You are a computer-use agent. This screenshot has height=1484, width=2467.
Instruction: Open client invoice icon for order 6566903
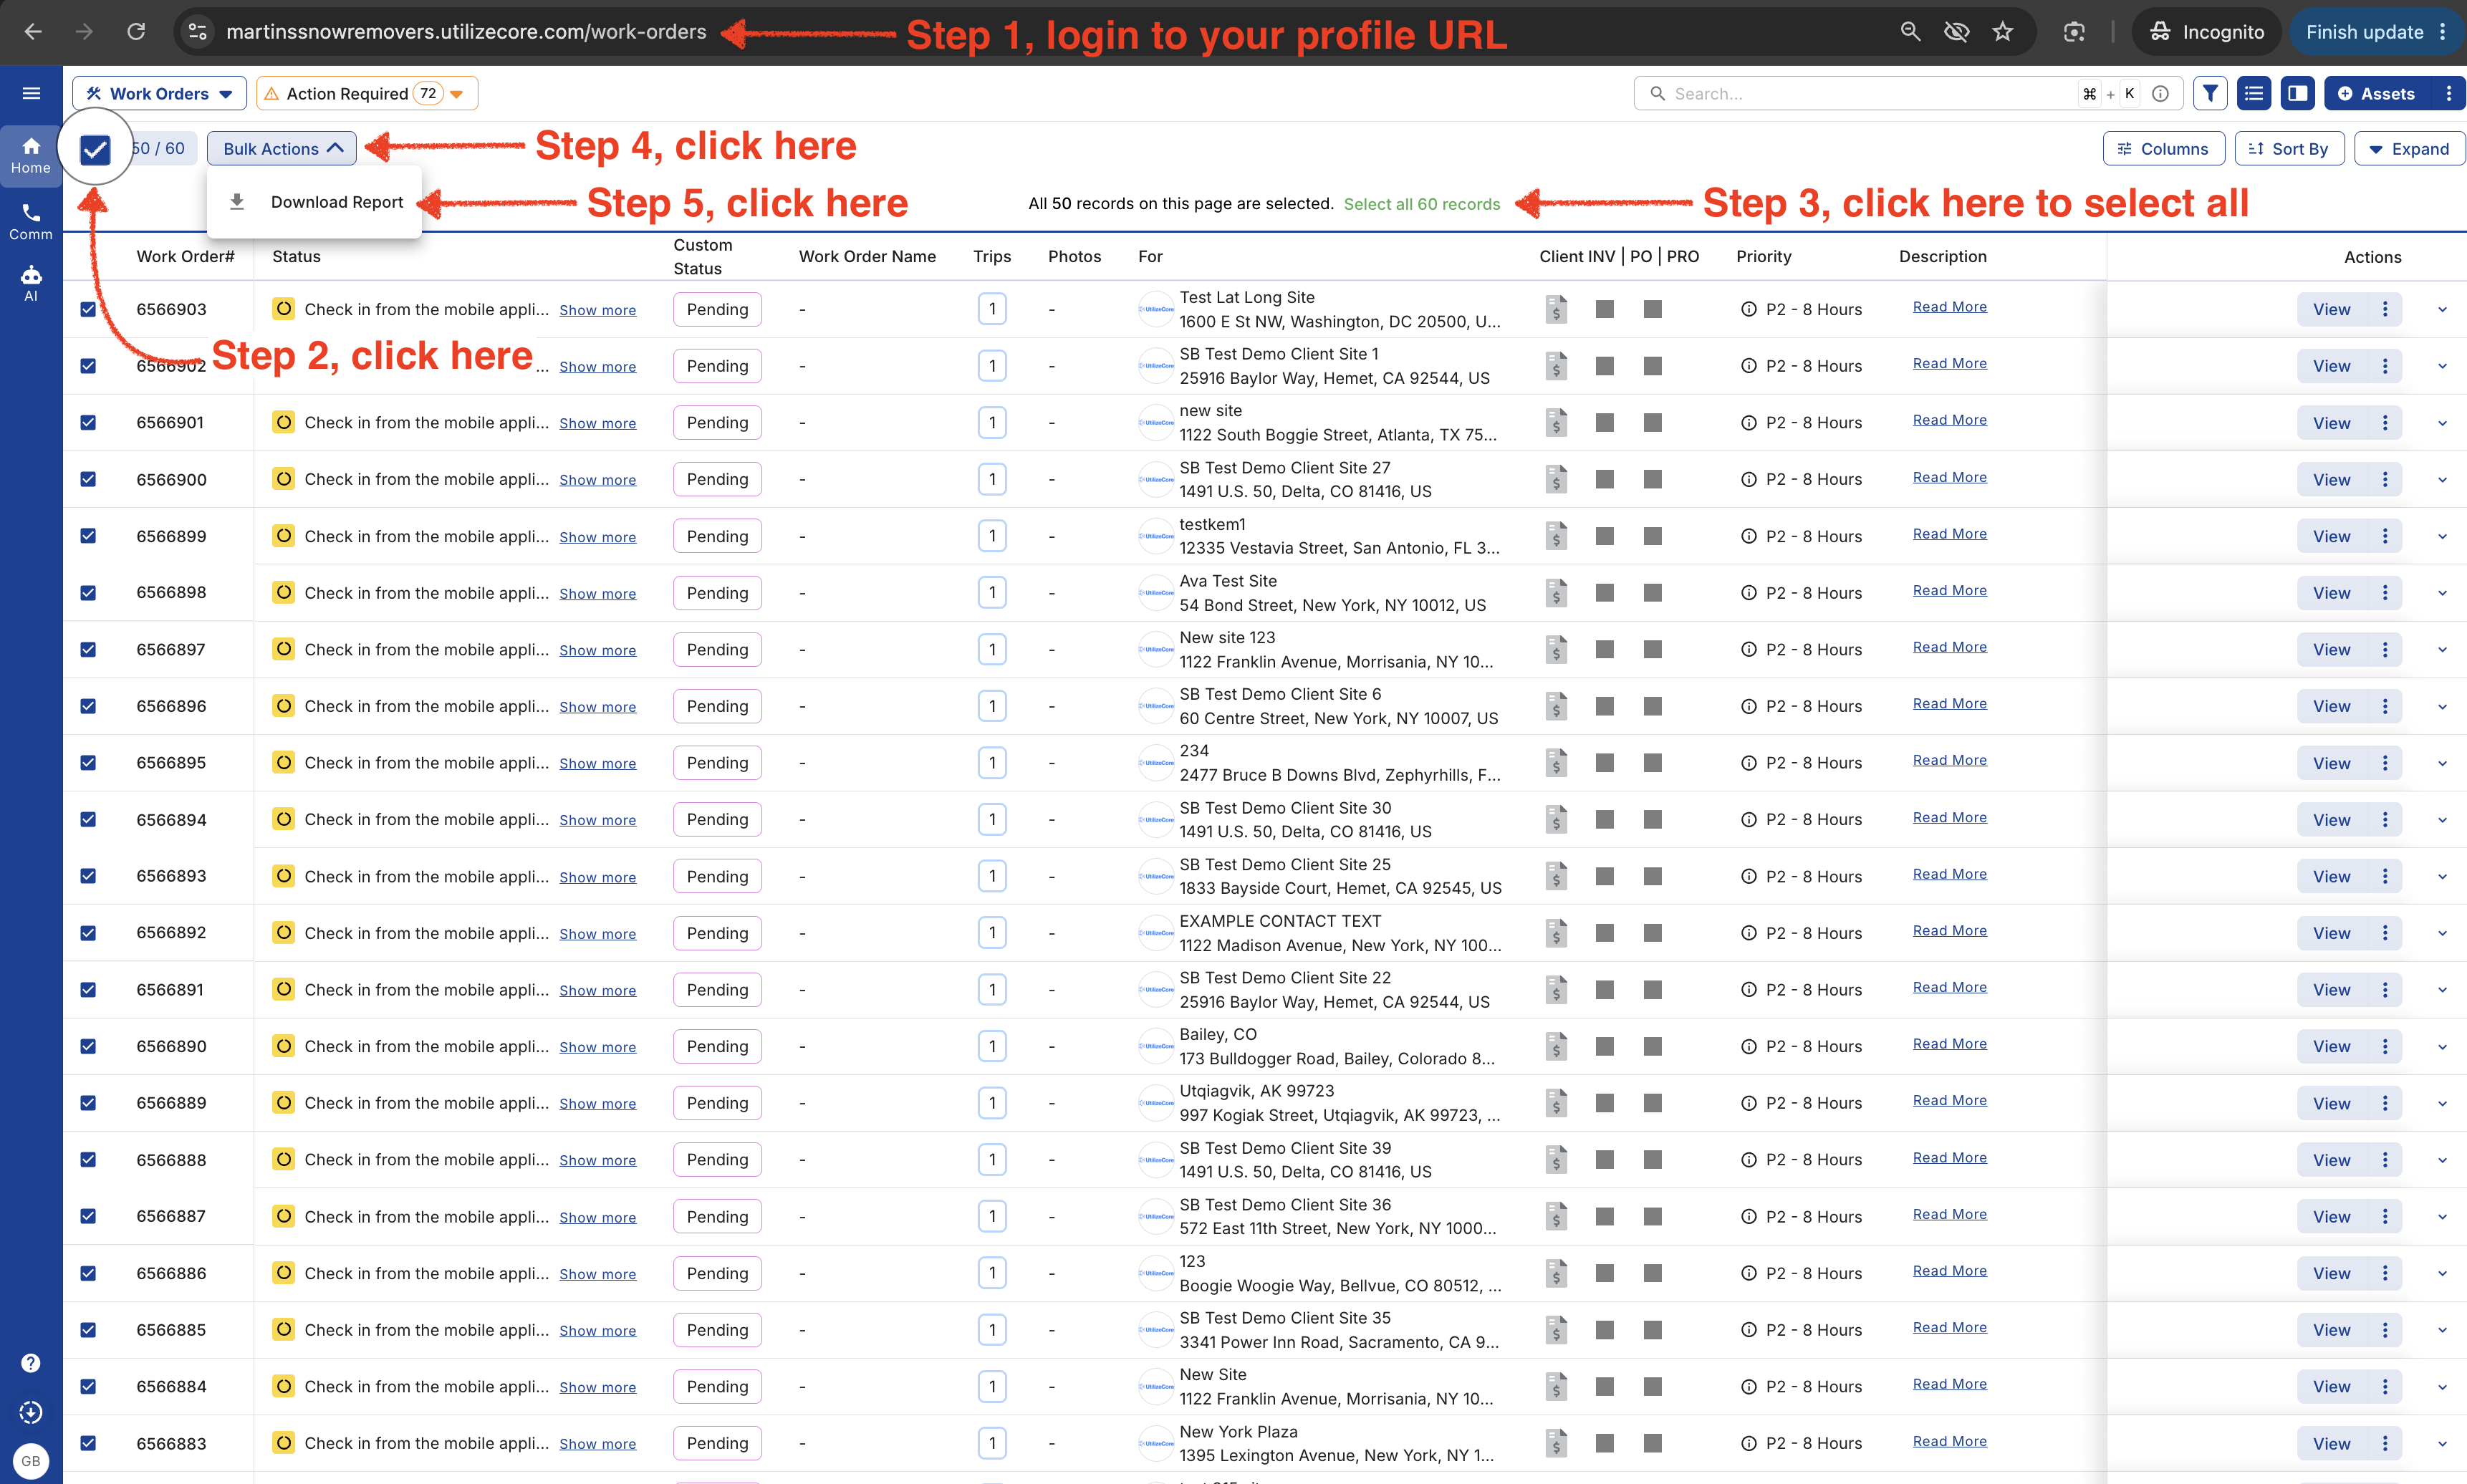1556,309
